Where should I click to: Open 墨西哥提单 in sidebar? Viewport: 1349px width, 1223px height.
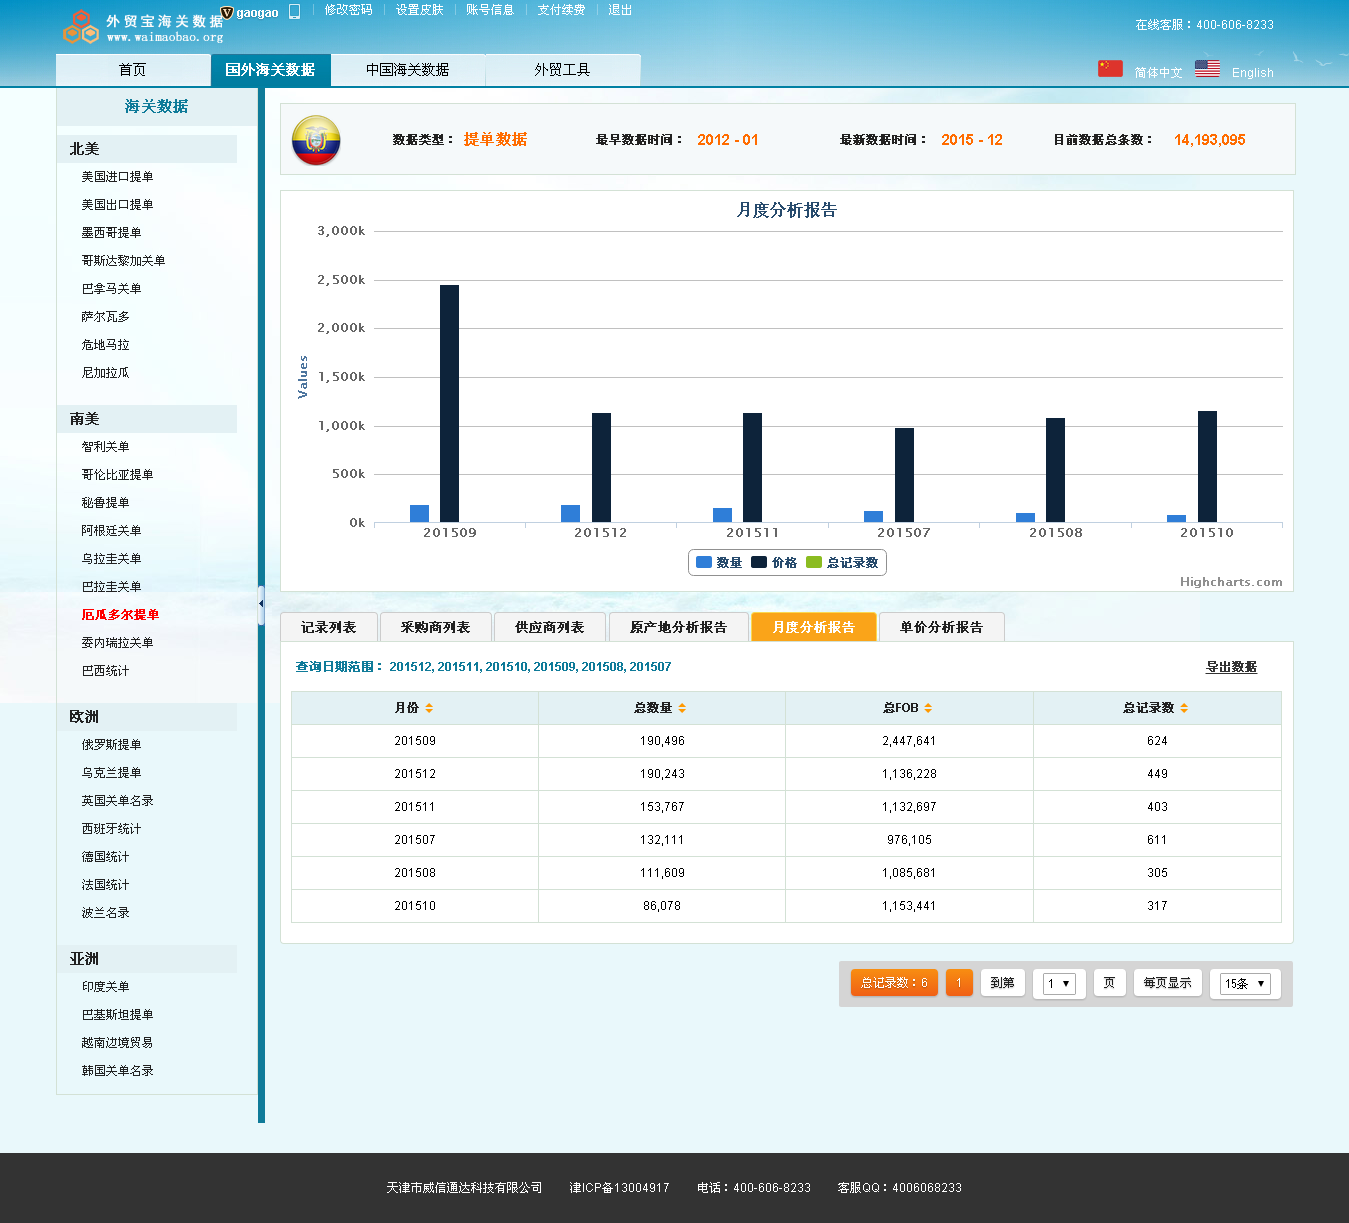click(111, 233)
